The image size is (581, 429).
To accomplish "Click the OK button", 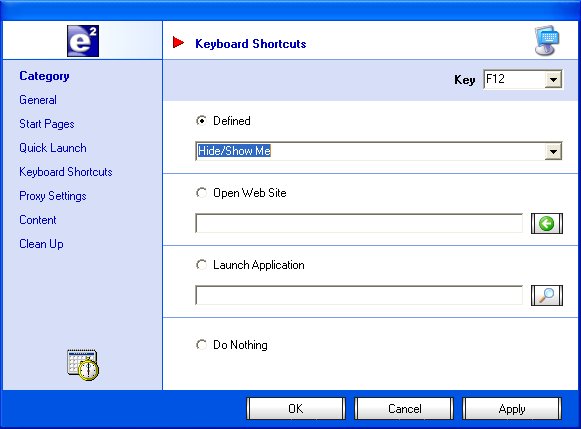I will 296,409.
